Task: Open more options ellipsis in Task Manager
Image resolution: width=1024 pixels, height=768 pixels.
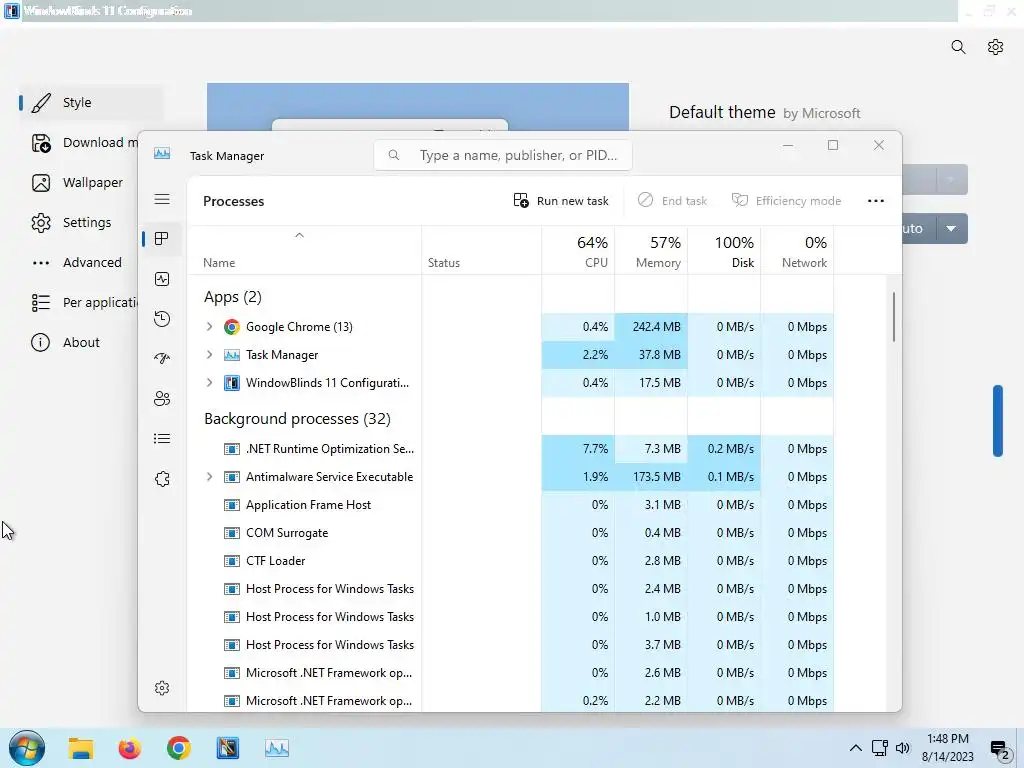Action: pos(876,201)
